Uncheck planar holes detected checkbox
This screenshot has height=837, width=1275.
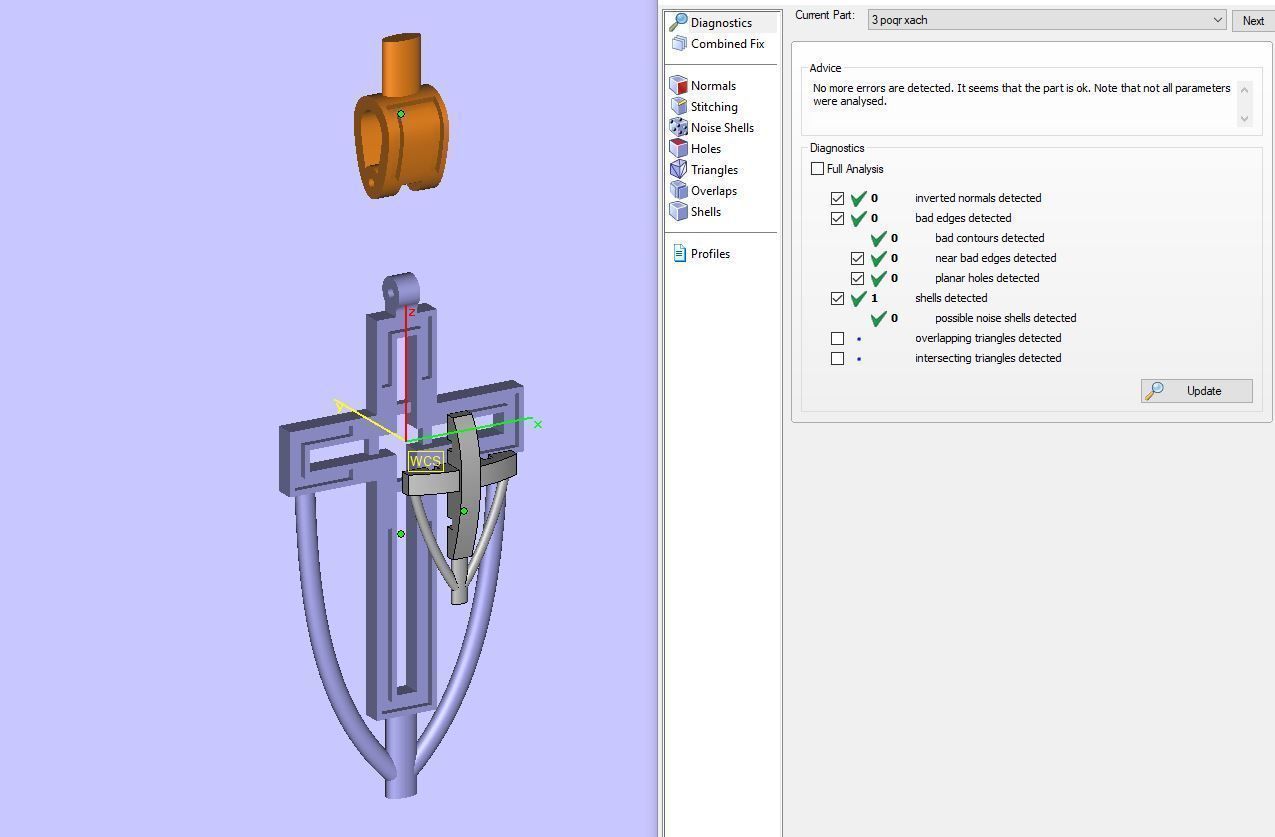point(858,278)
